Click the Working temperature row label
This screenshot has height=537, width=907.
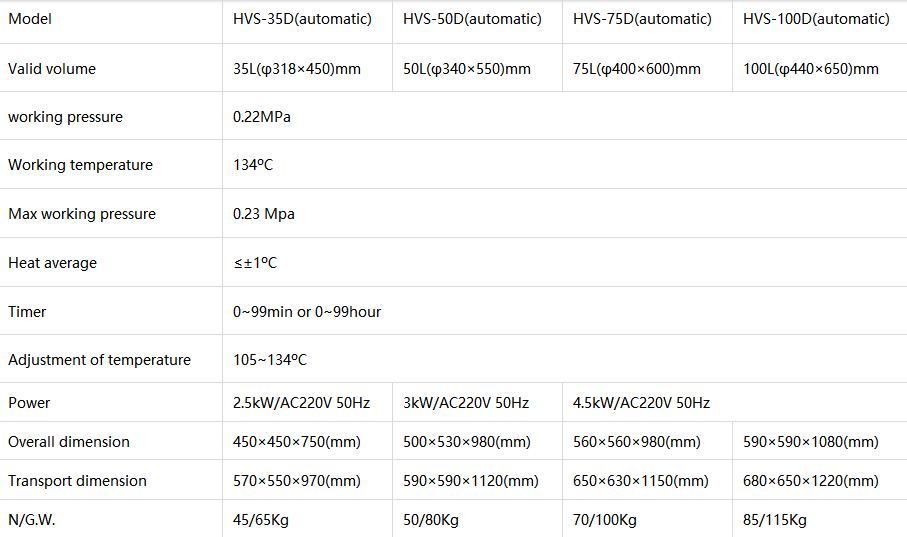point(80,165)
